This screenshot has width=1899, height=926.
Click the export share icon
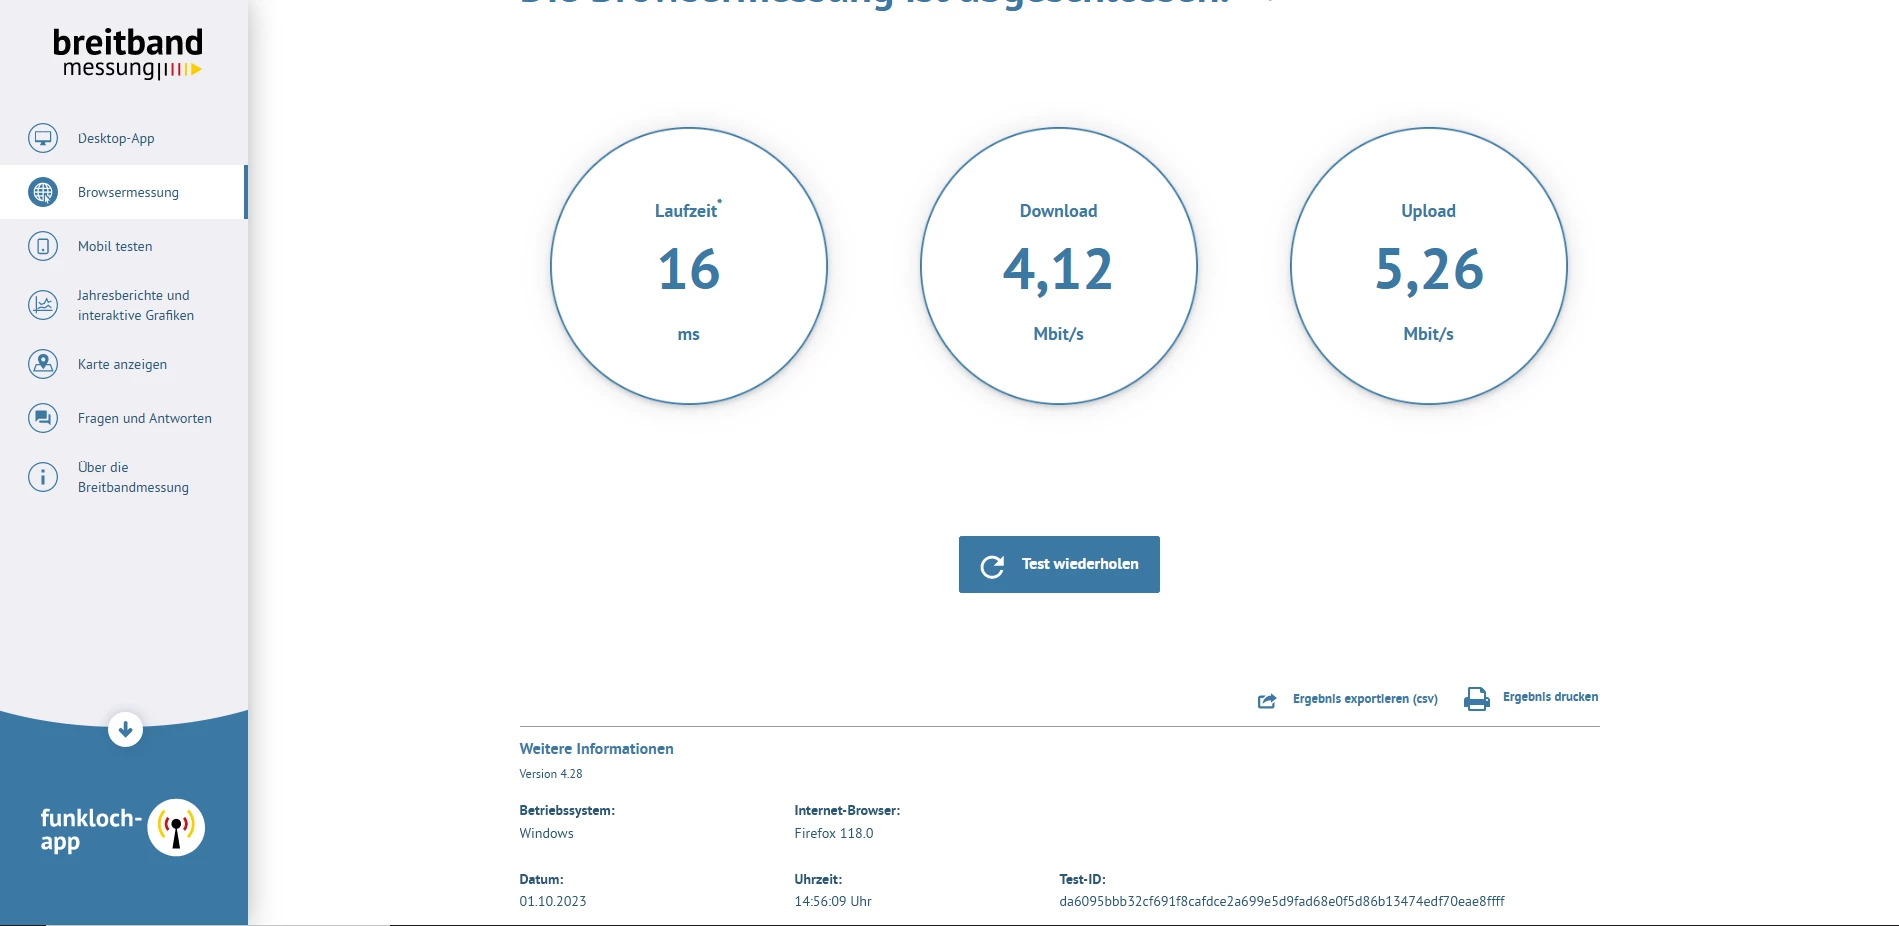[x=1267, y=700]
